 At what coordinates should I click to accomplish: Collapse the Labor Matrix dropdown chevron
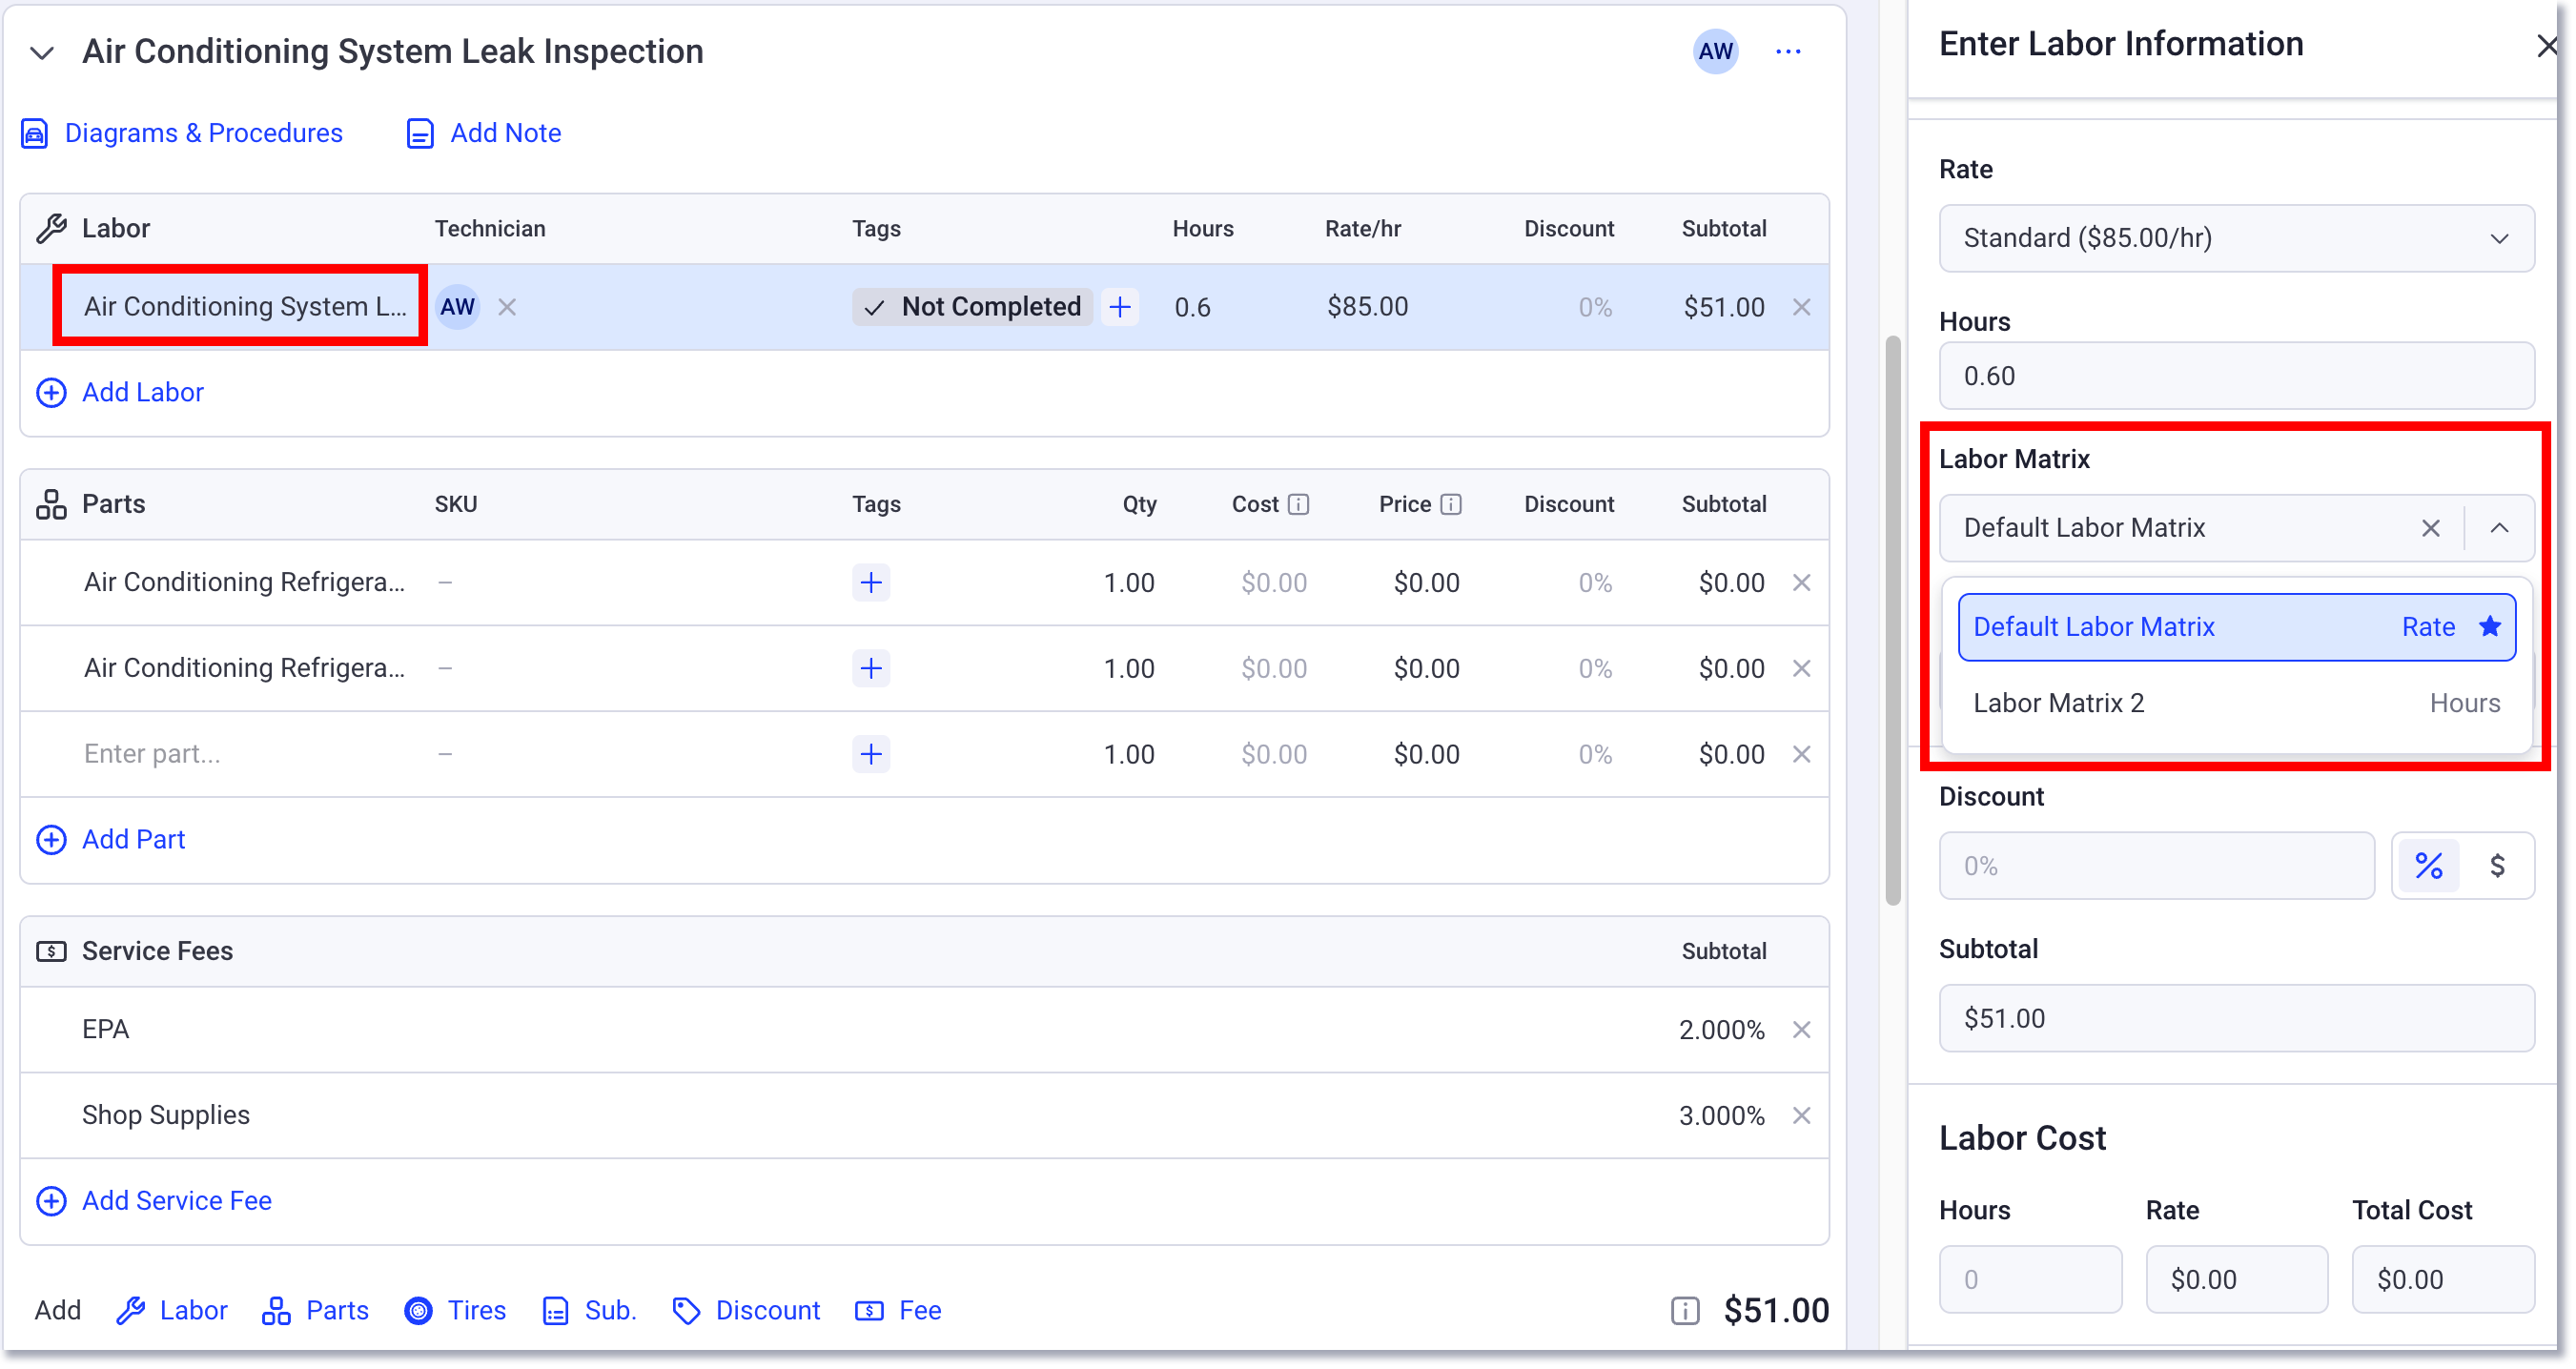pos(2499,528)
